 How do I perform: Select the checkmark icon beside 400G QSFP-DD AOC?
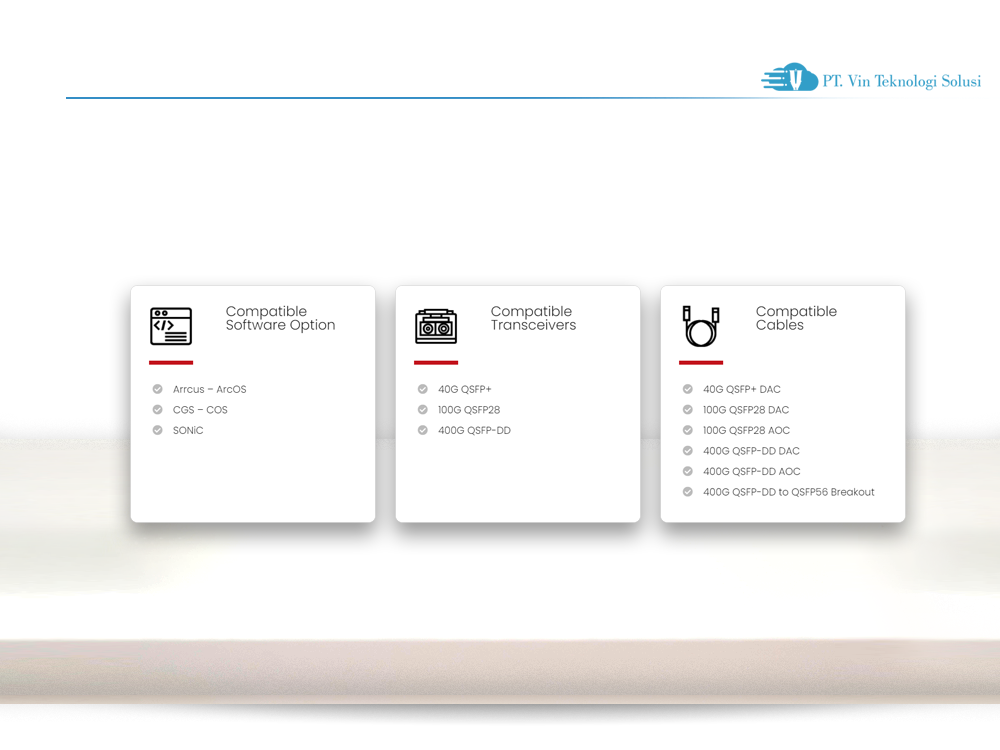[687, 471]
